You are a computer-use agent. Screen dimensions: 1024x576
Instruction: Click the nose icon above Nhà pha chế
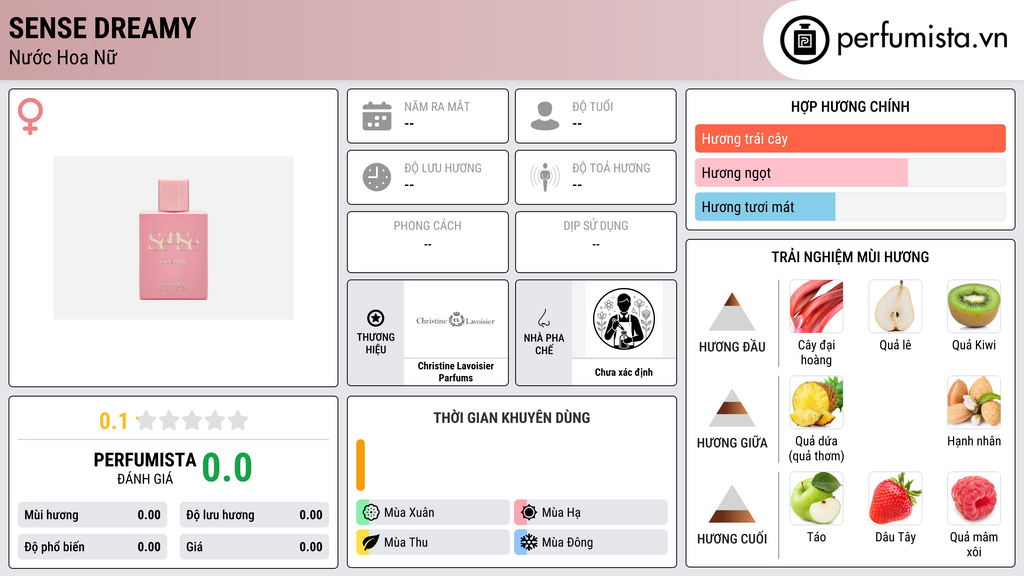click(543, 318)
